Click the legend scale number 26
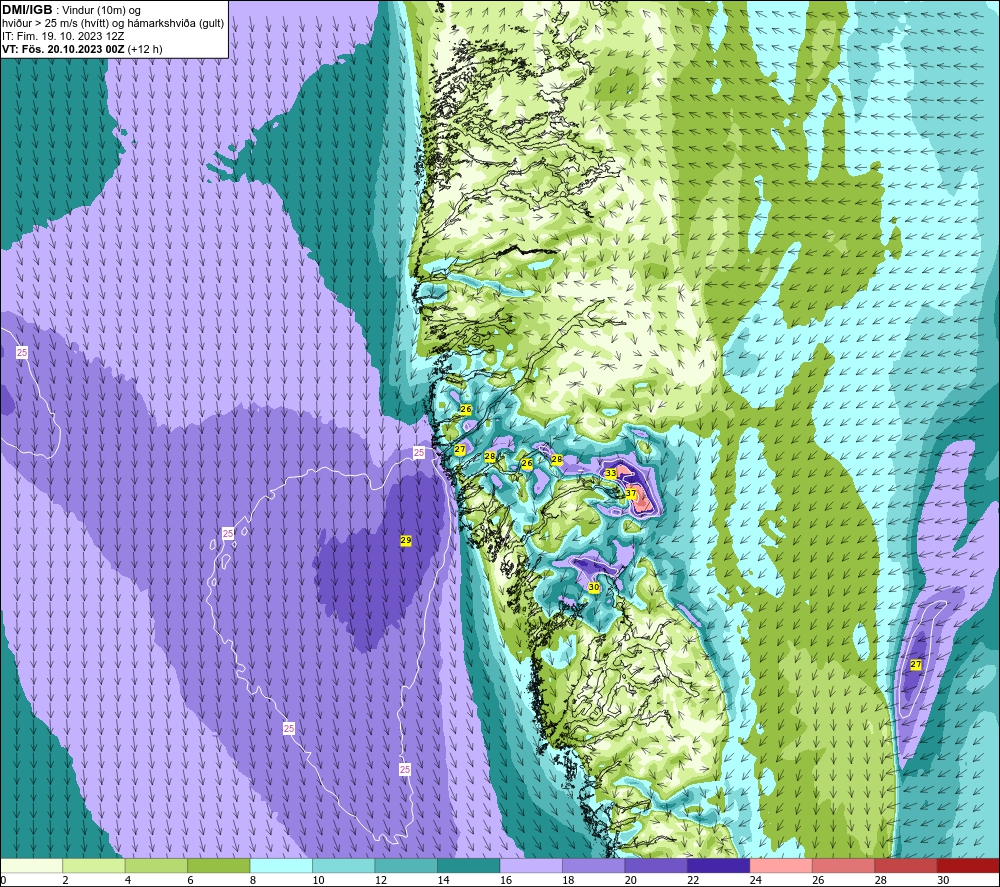The height and width of the screenshot is (887, 1000). pyautogui.click(x=818, y=880)
